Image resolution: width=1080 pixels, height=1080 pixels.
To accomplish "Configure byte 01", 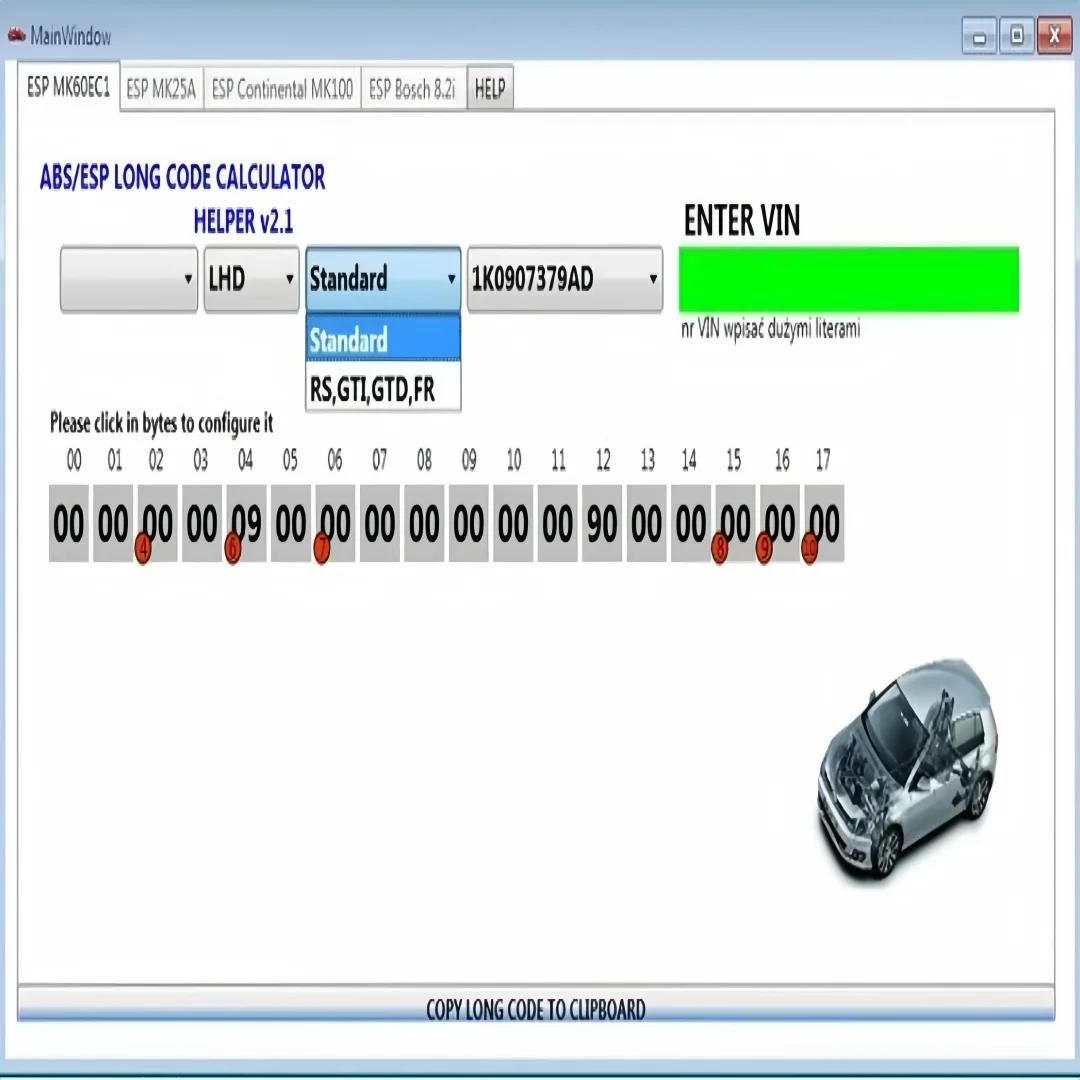I will [113, 523].
